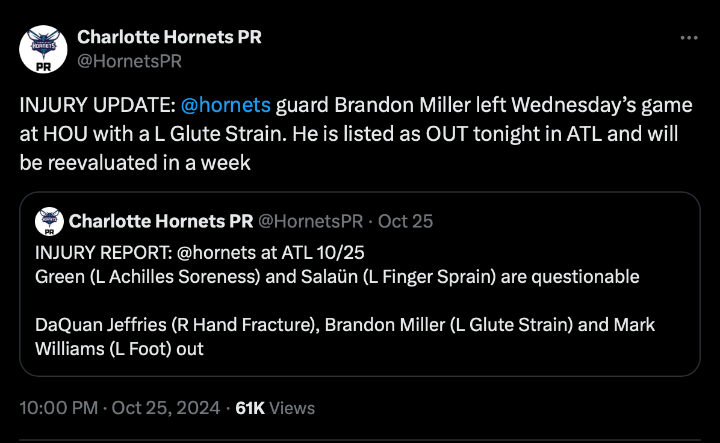This screenshot has width=720, height=443.
Task: Click the 10:00 PM post timestamp
Action: [x=56, y=408]
